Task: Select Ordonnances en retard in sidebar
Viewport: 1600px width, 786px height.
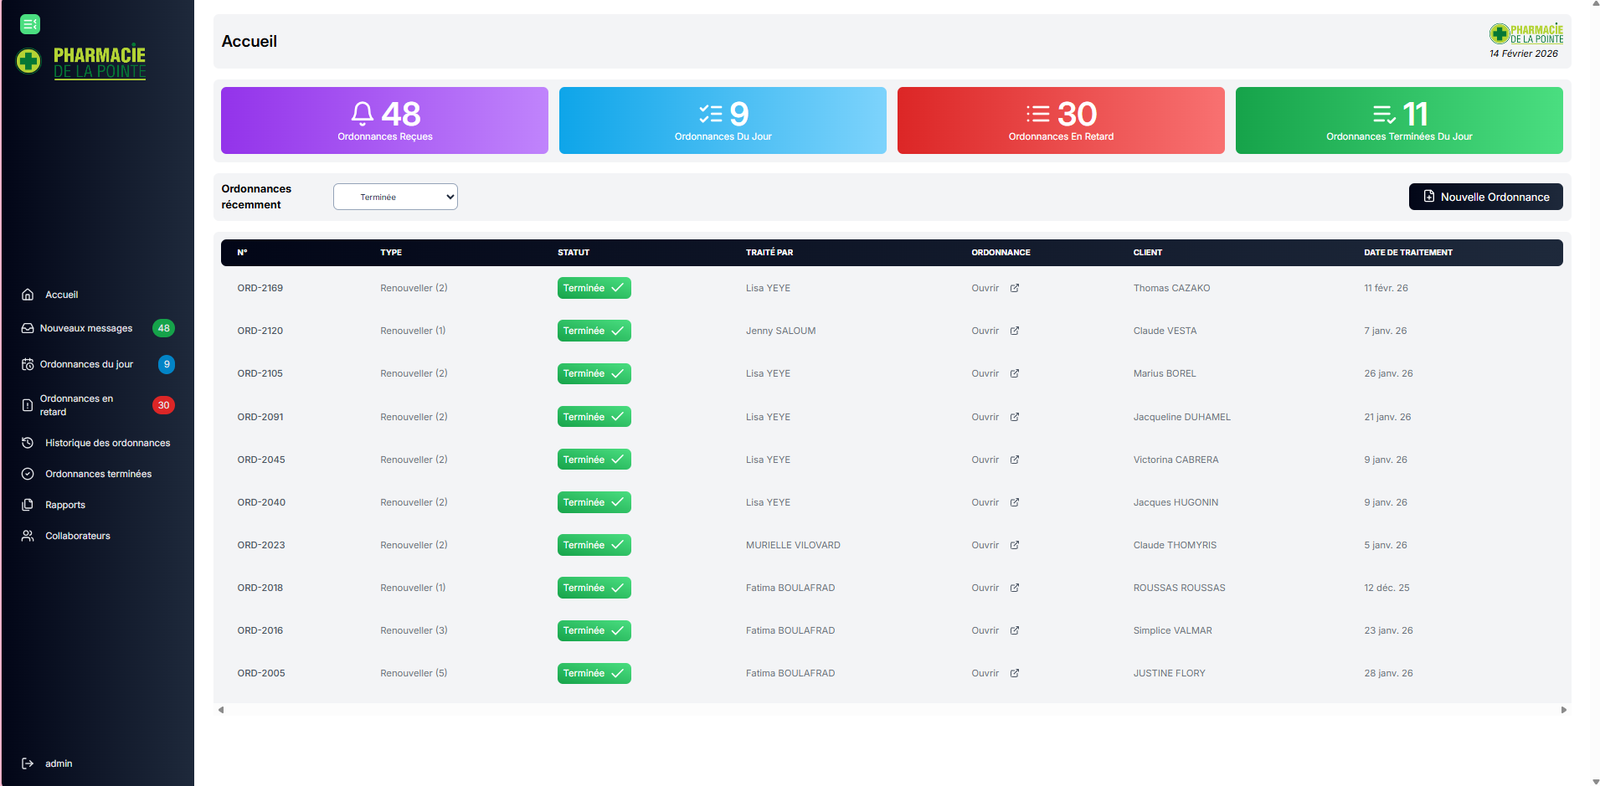Action: (x=76, y=405)
